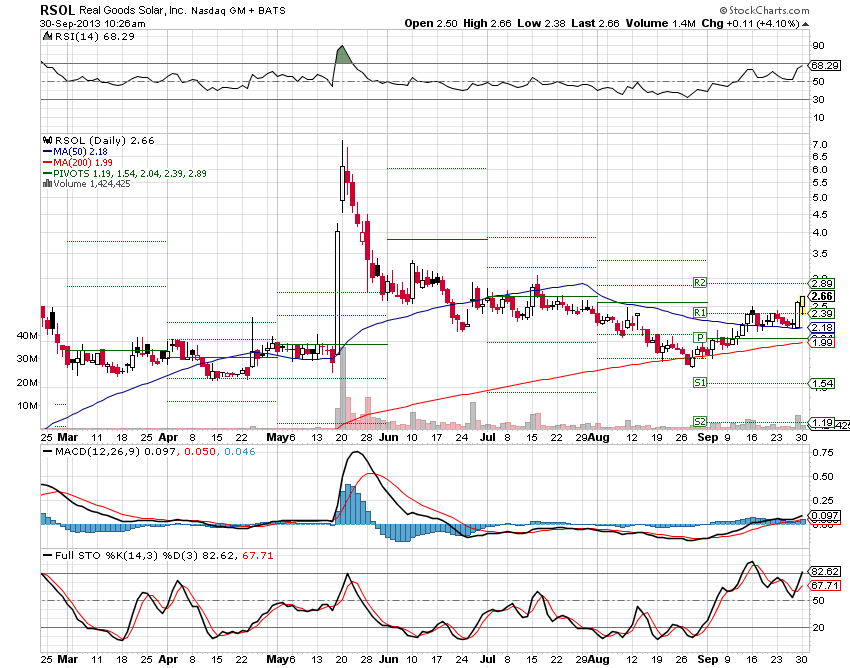Click the up-triangle icon after Chg percentage
The width and height of the screenshot is (850, 668).
[806, 24]
